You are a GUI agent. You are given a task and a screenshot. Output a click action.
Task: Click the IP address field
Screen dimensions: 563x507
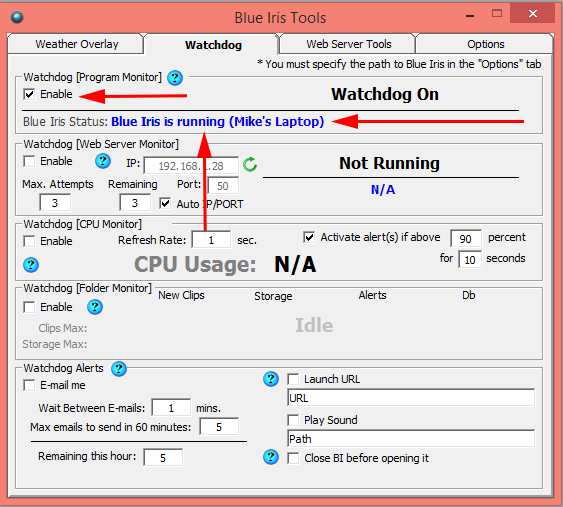[x=191, y=166]
